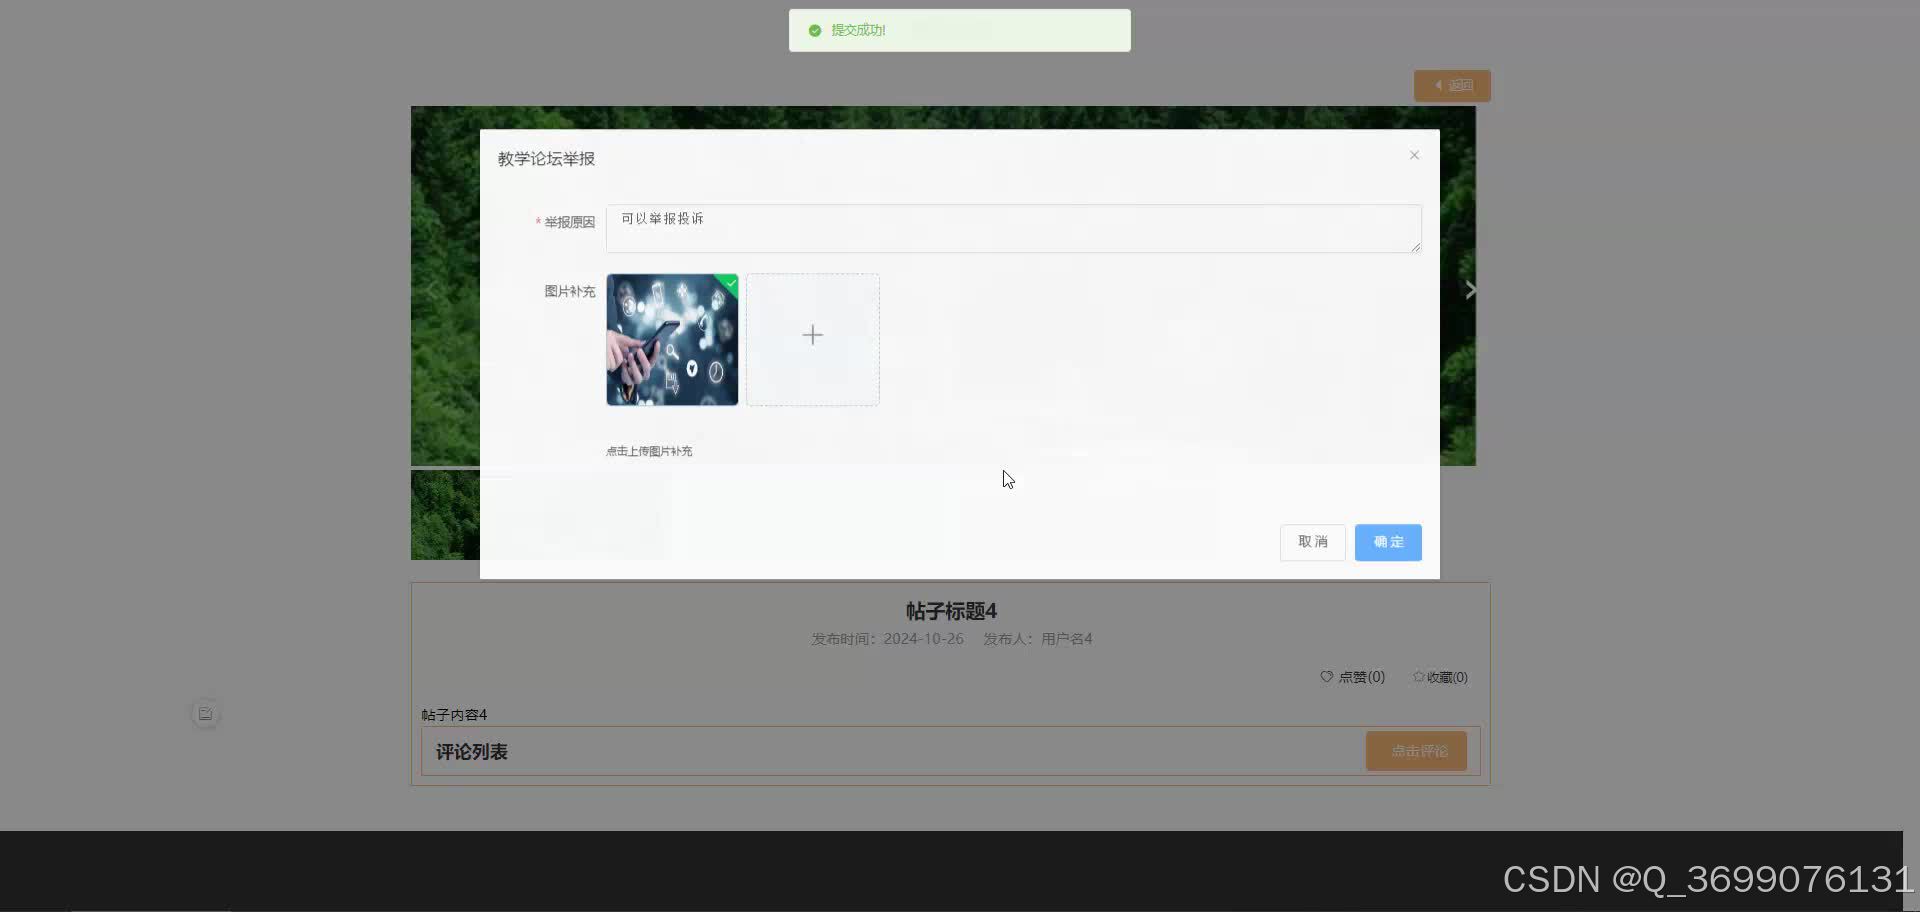Click the floating report icon on the left side

205,714
